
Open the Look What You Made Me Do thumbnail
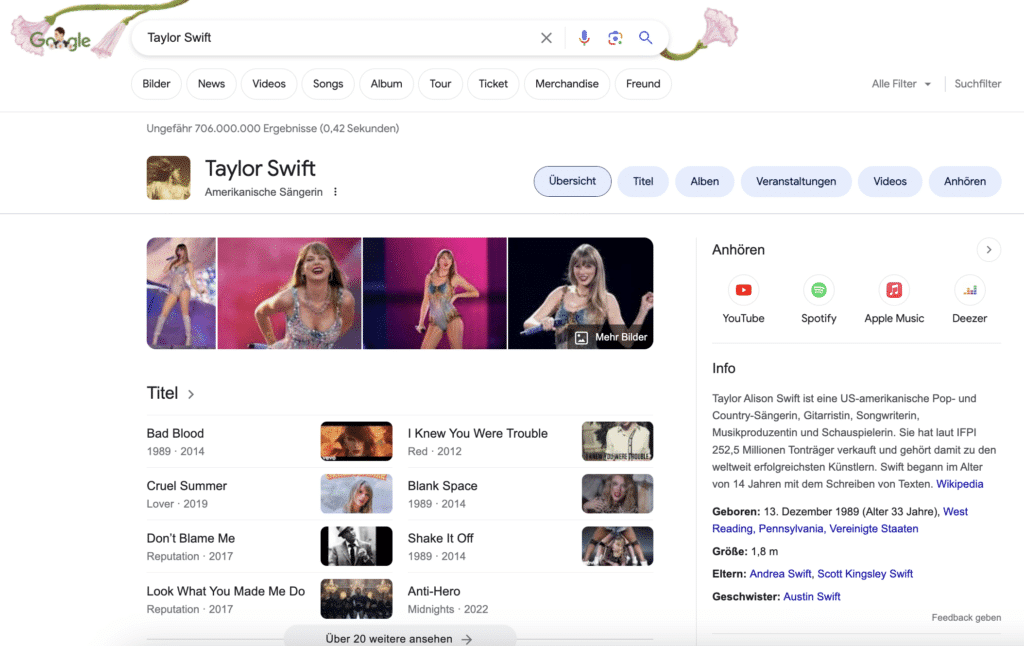pos(357,599)
